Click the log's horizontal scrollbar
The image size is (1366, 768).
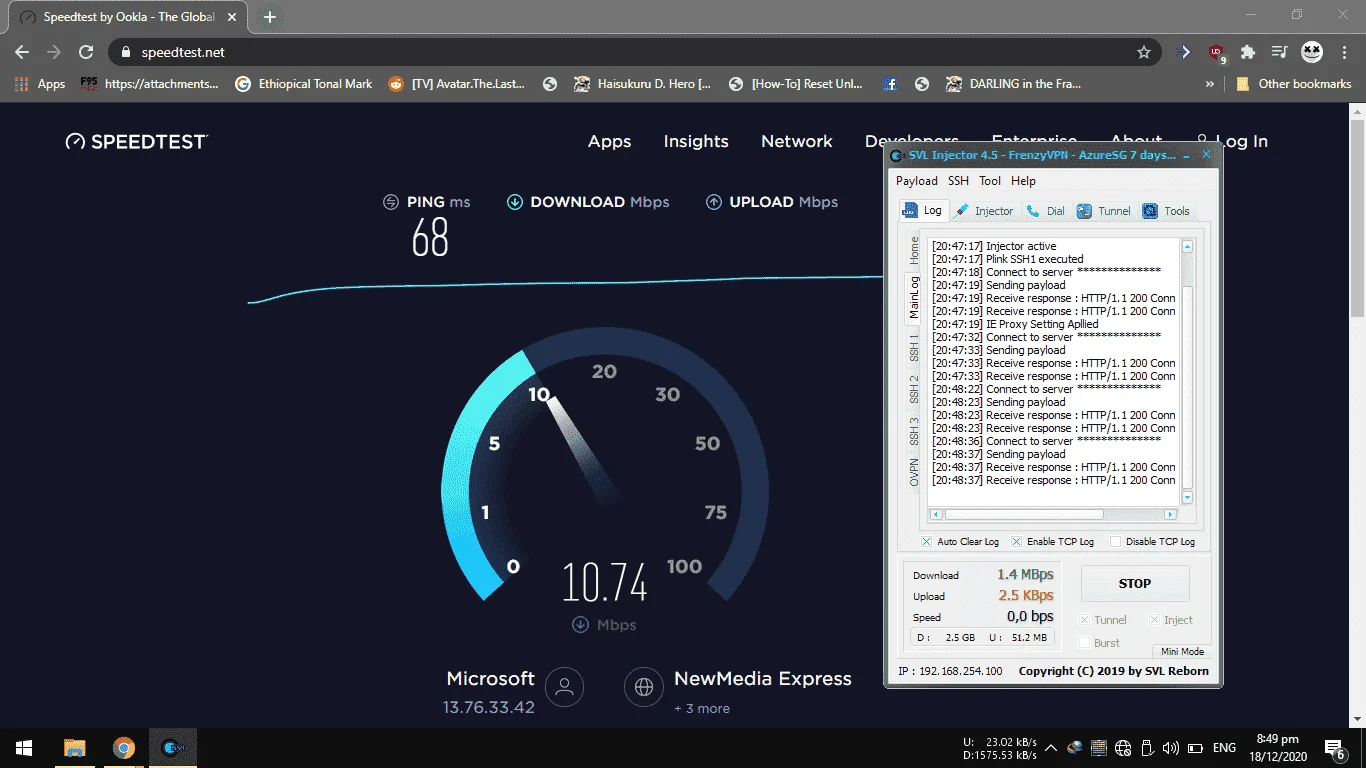(x=1053, y=515)
